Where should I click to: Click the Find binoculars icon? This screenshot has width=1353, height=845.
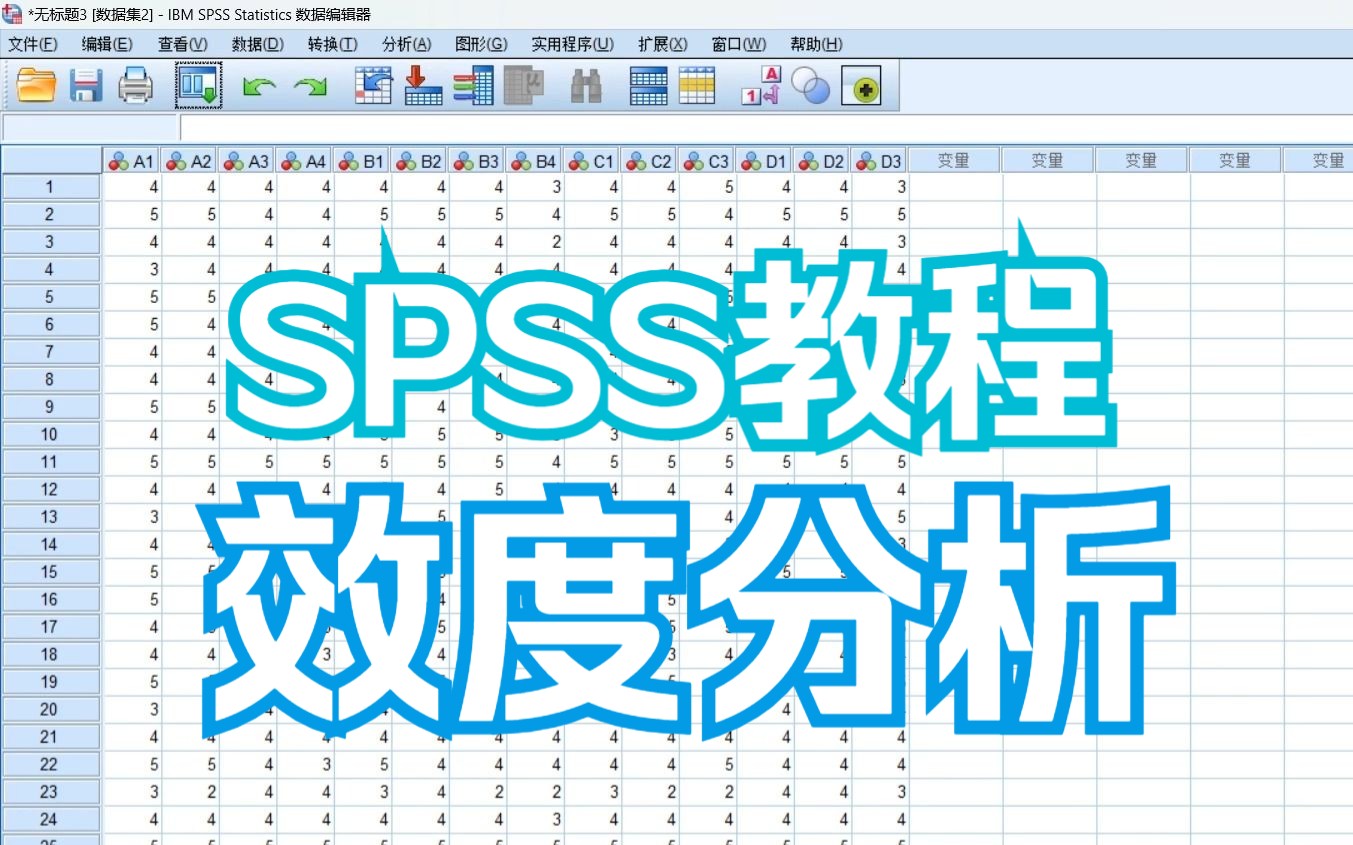click(586, 87)
